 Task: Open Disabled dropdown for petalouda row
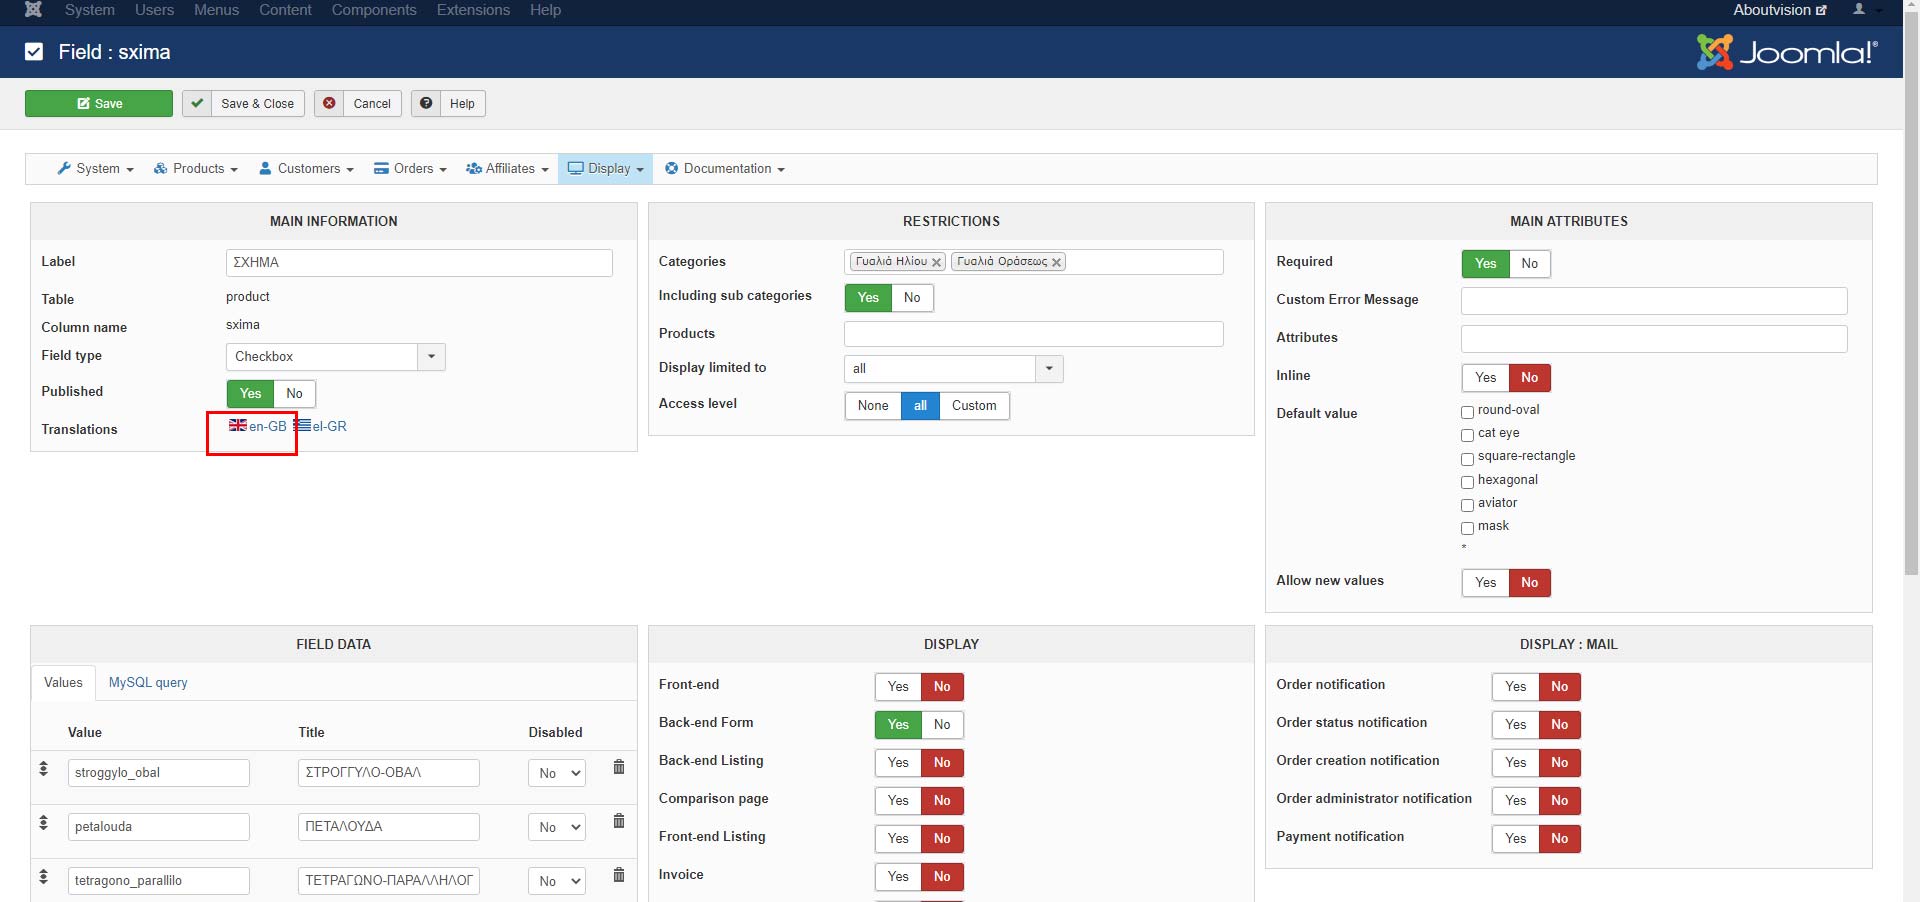pyautogui.click(x=556, y=827)
